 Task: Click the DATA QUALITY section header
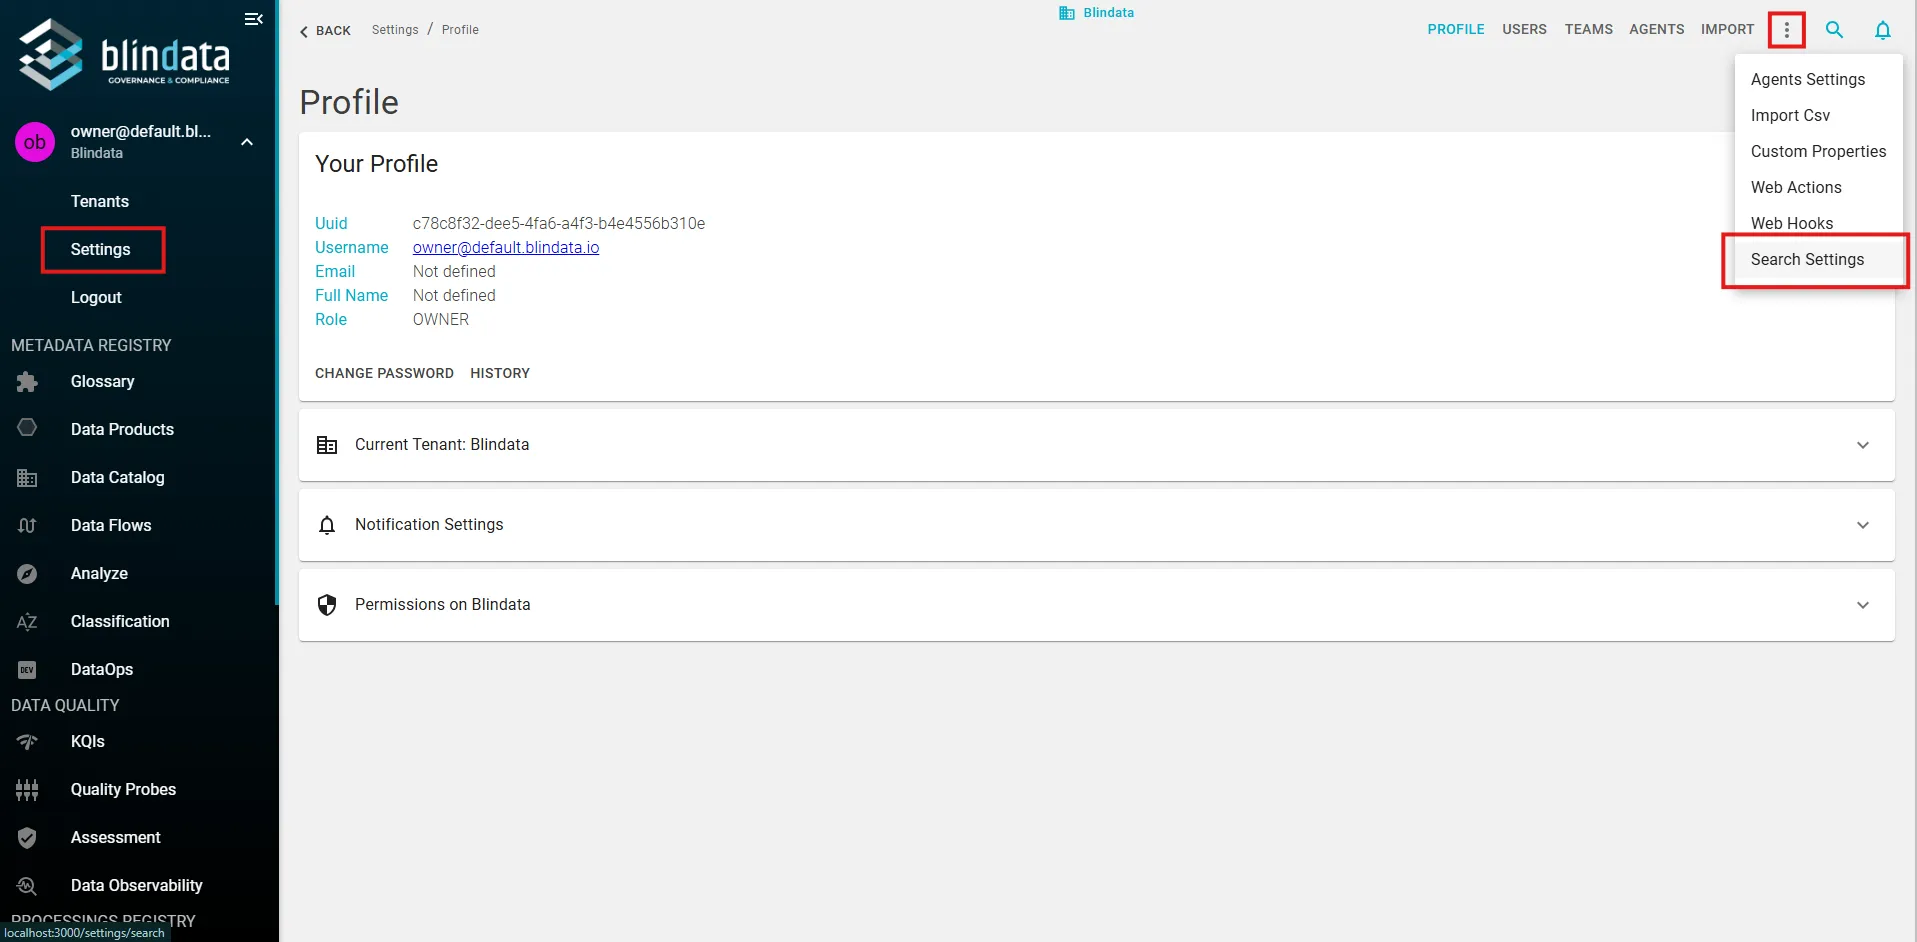65,705
